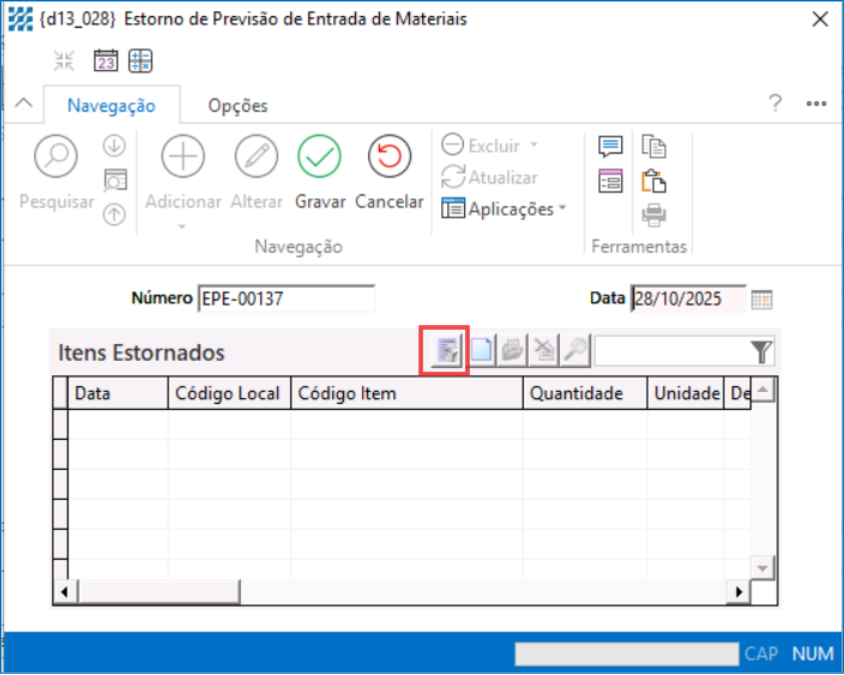Select the Navegação tab
This screenshot has width=844, height=675.
[111, 106]
